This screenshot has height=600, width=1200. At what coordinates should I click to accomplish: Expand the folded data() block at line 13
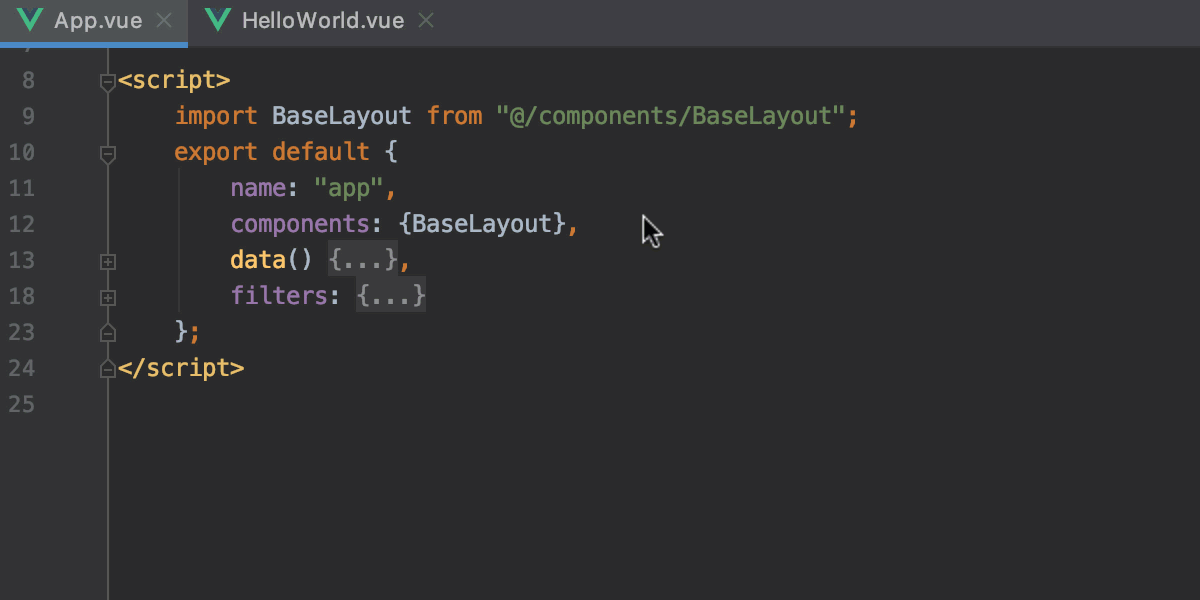pos(108,261)
